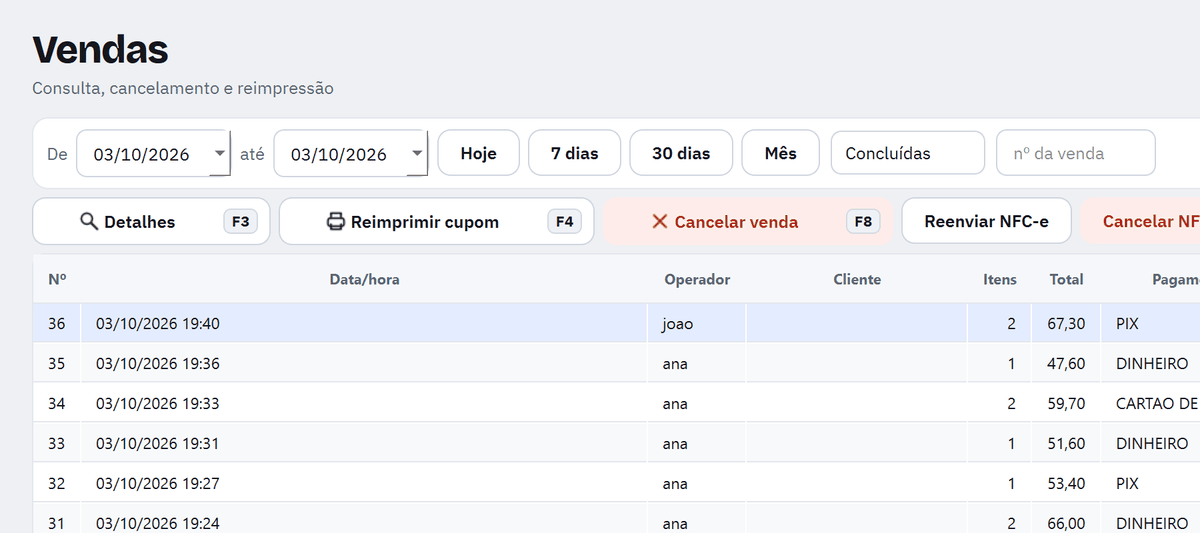Image resolution: width=1200 pixels, height=533 pixels.
Task: Select sale number 35 row
Action: tap(616, 364)
